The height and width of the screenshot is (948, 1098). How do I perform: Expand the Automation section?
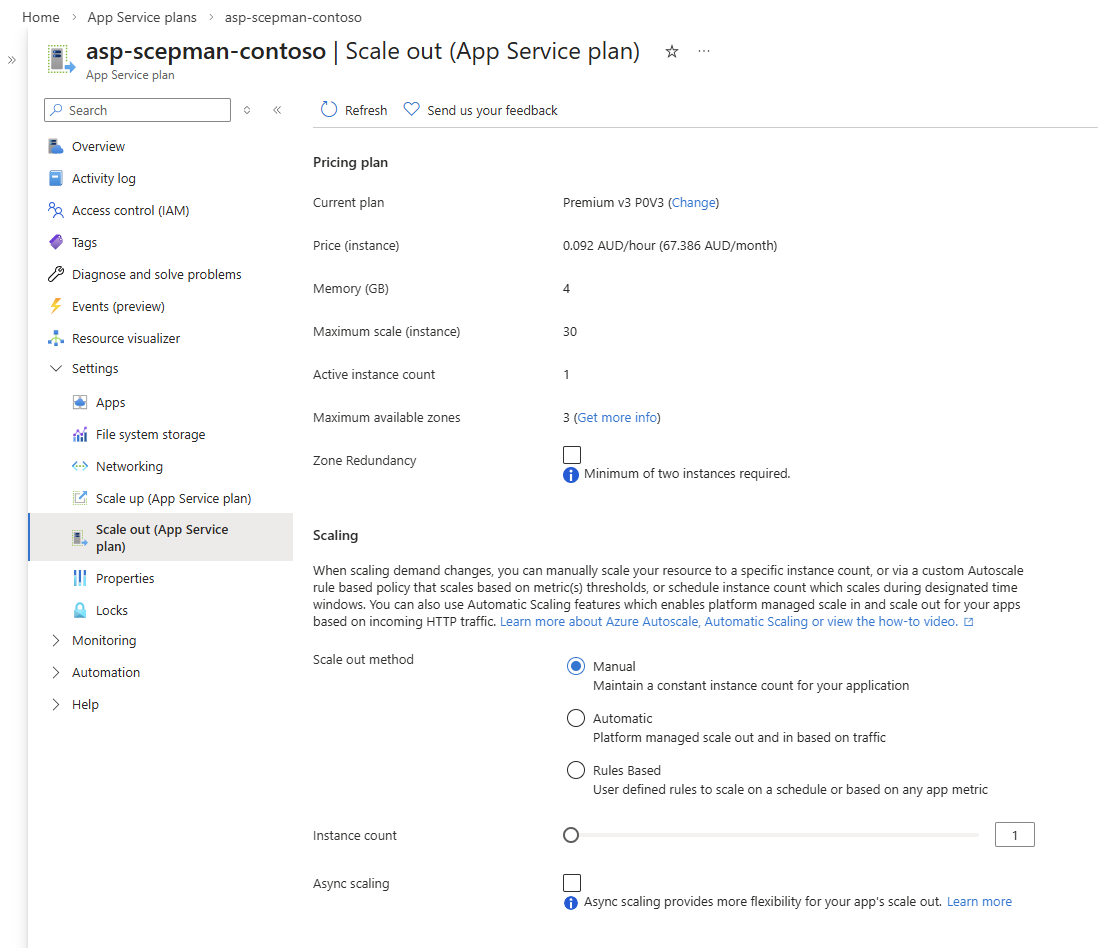tap(56, 672)
